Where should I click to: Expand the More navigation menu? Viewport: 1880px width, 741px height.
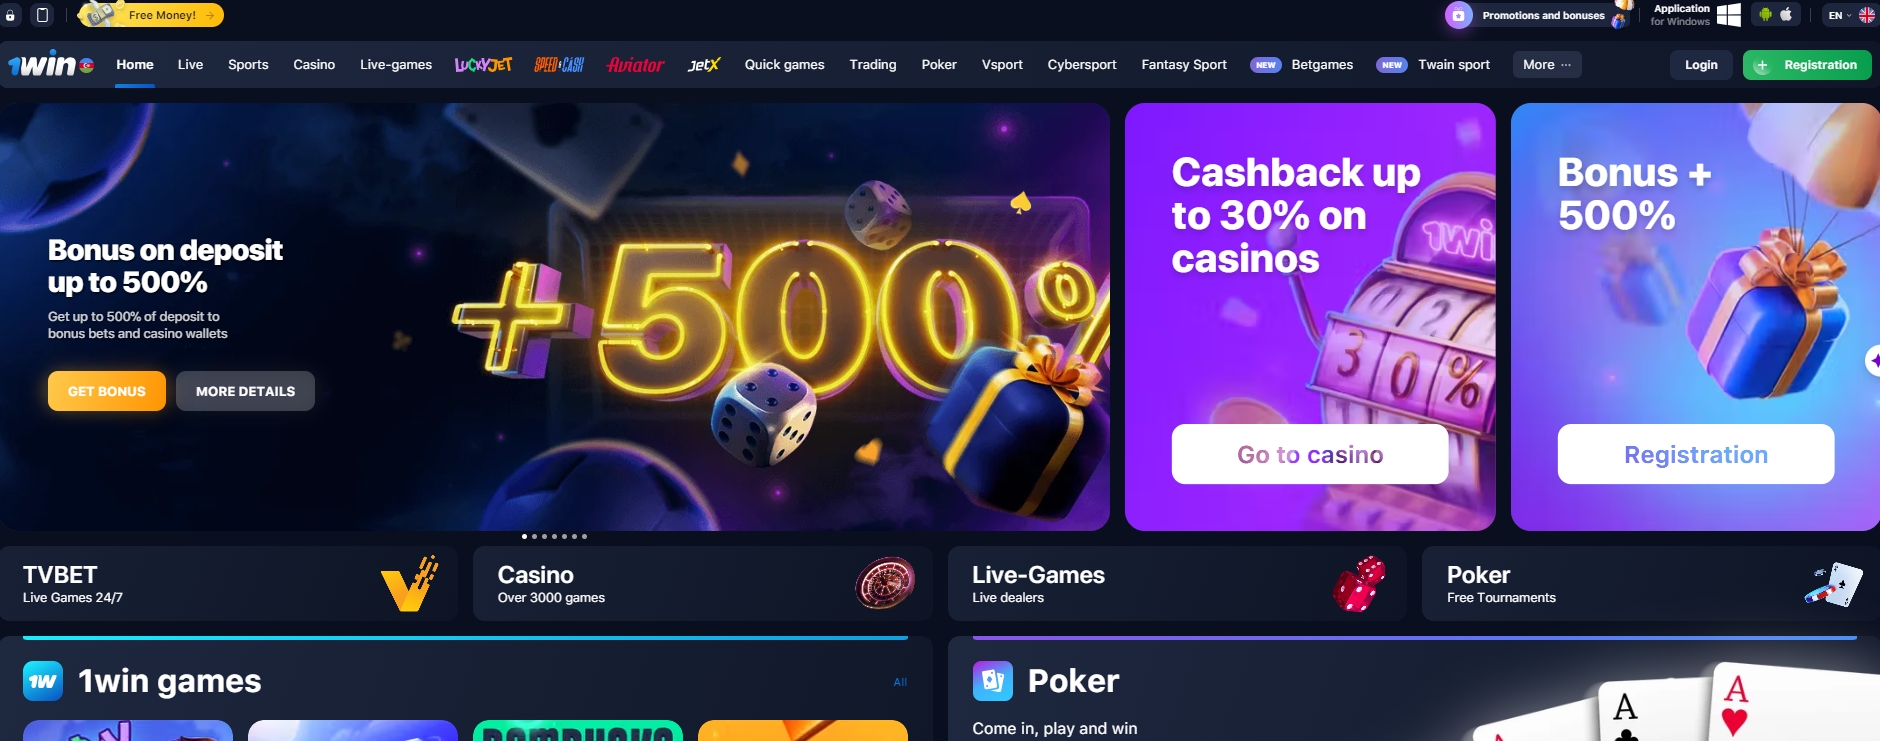1547,65
